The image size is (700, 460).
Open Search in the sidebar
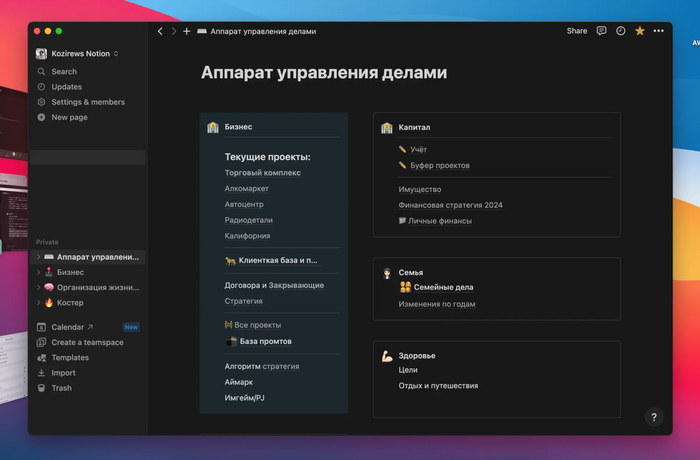pyautogui.click(x=64, y=72)
